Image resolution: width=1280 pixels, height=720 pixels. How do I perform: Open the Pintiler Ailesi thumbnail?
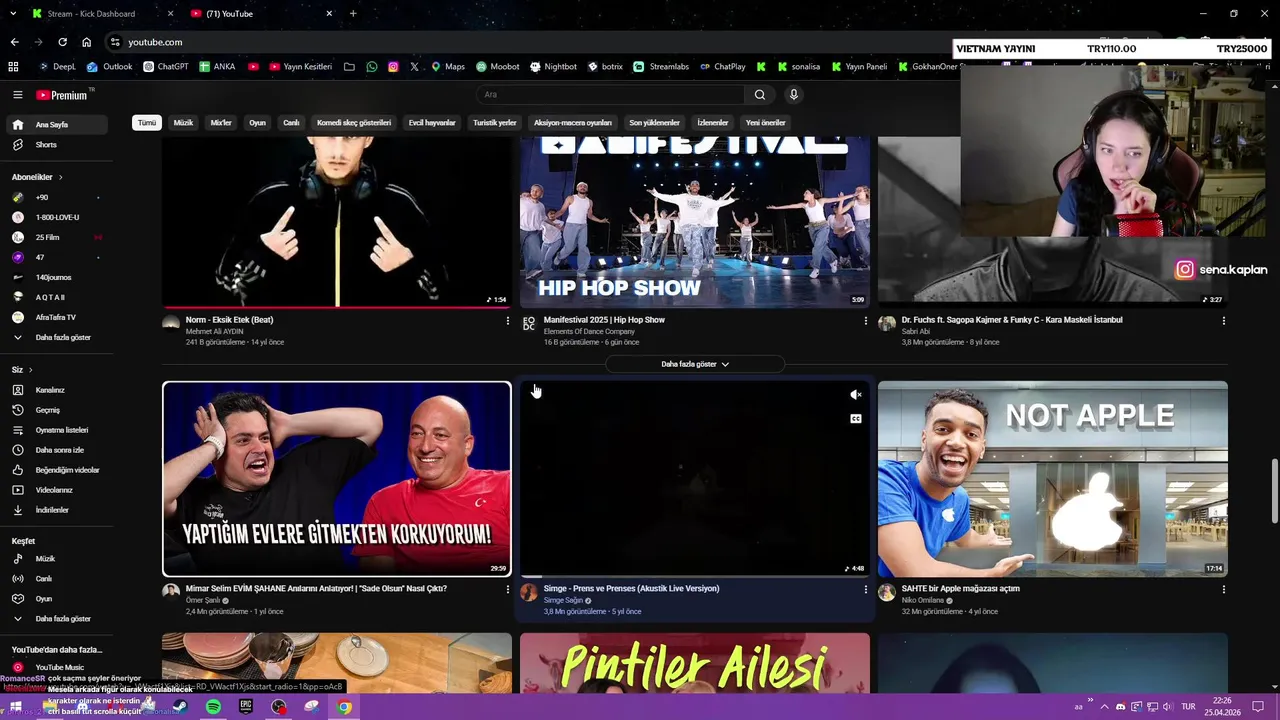(x=695, y=662)
